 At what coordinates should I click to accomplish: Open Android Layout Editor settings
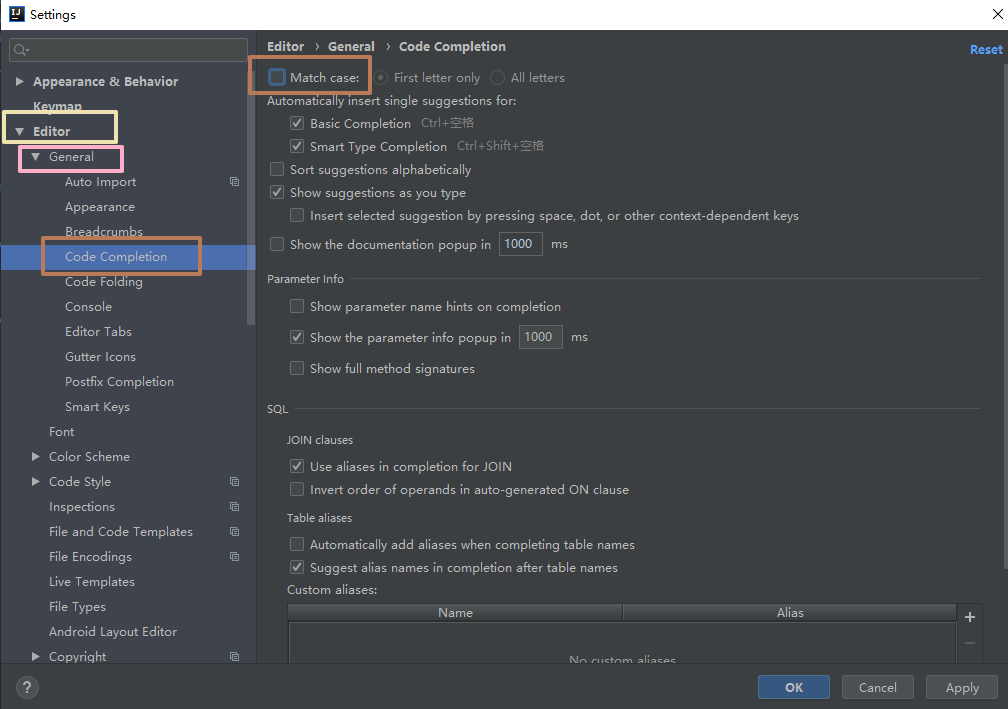pyautogui.click(x=113, y=632)
